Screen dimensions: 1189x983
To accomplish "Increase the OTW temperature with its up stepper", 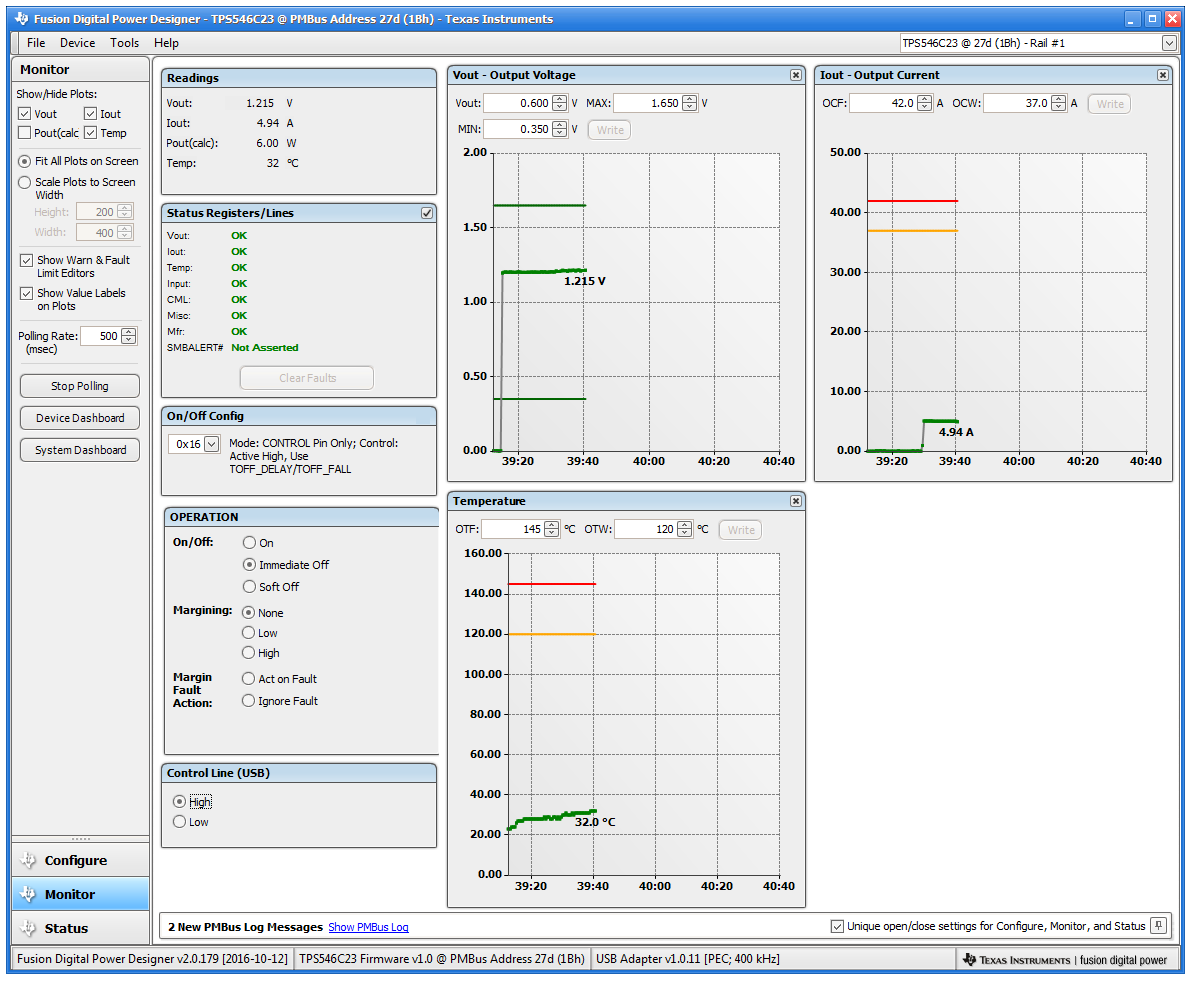I will (x=684, y=524).
